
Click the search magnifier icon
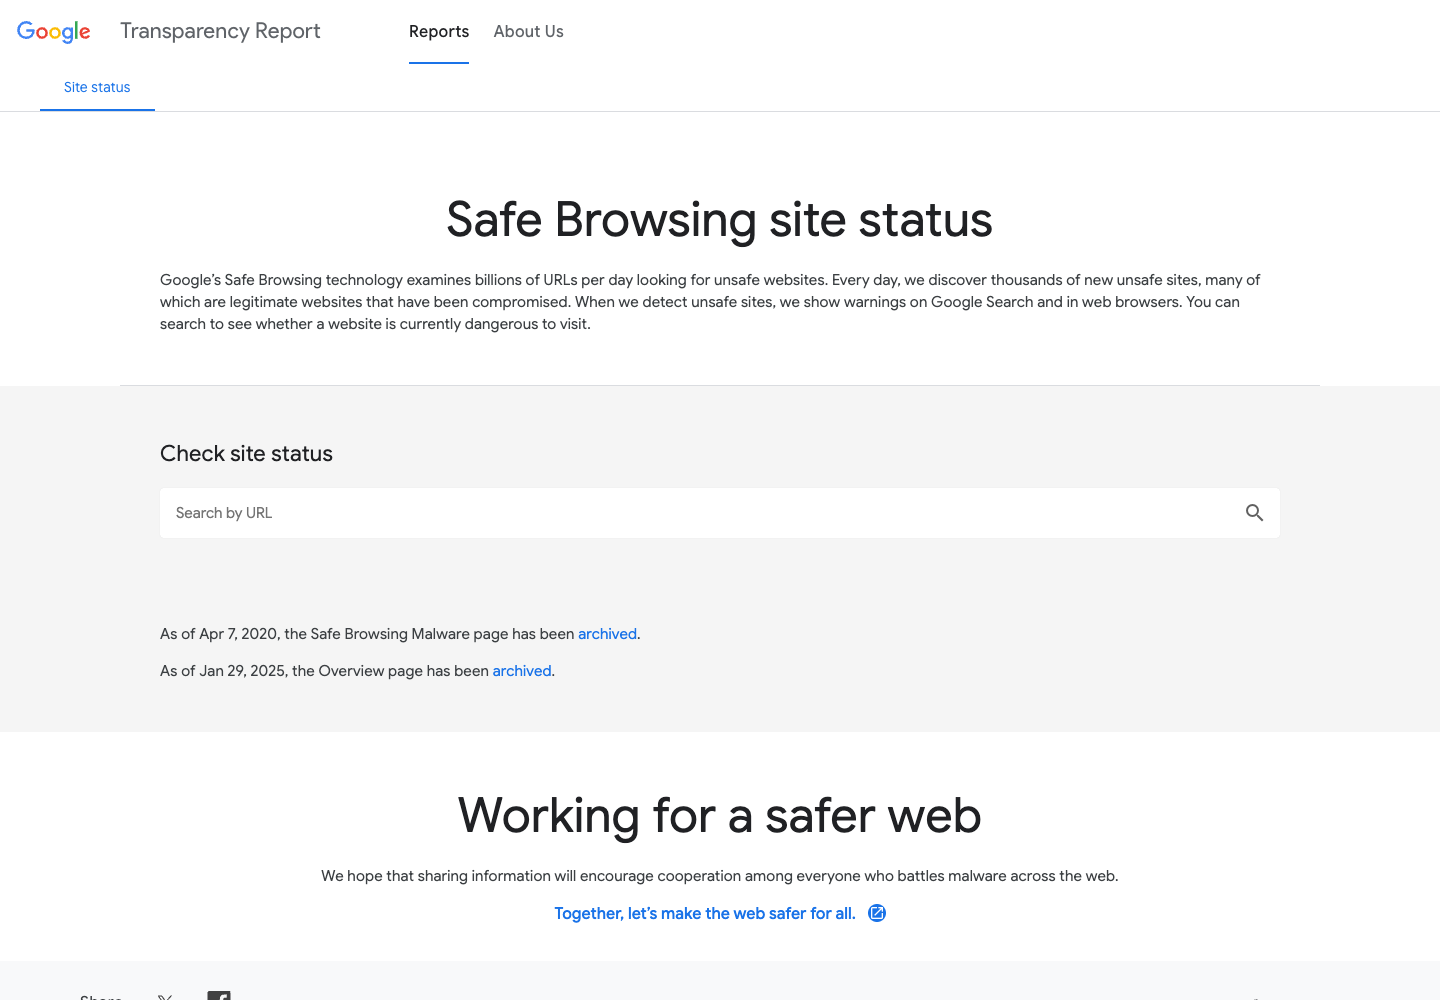[x=1254, y=513]
